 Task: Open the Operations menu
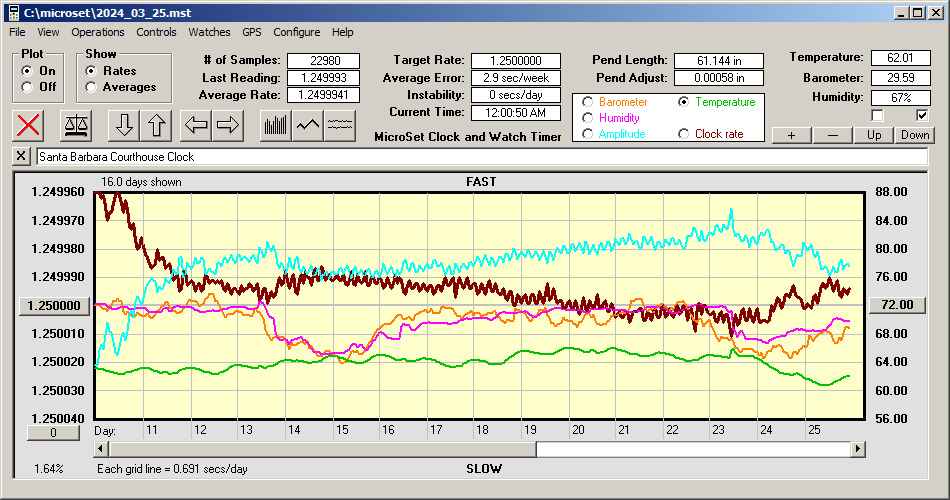98,32
